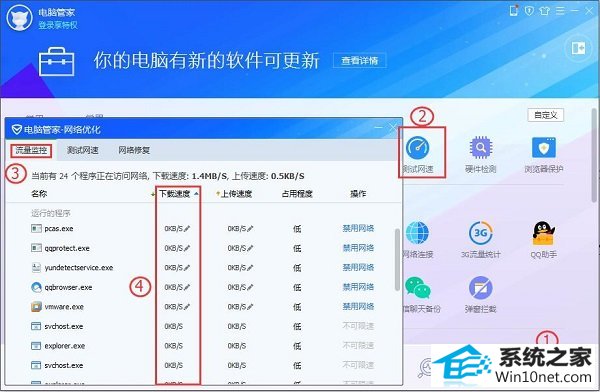Edit download limit pencil for yundetectservice.exe
This screenshot has height=392, width=600.
coord(187,268)
